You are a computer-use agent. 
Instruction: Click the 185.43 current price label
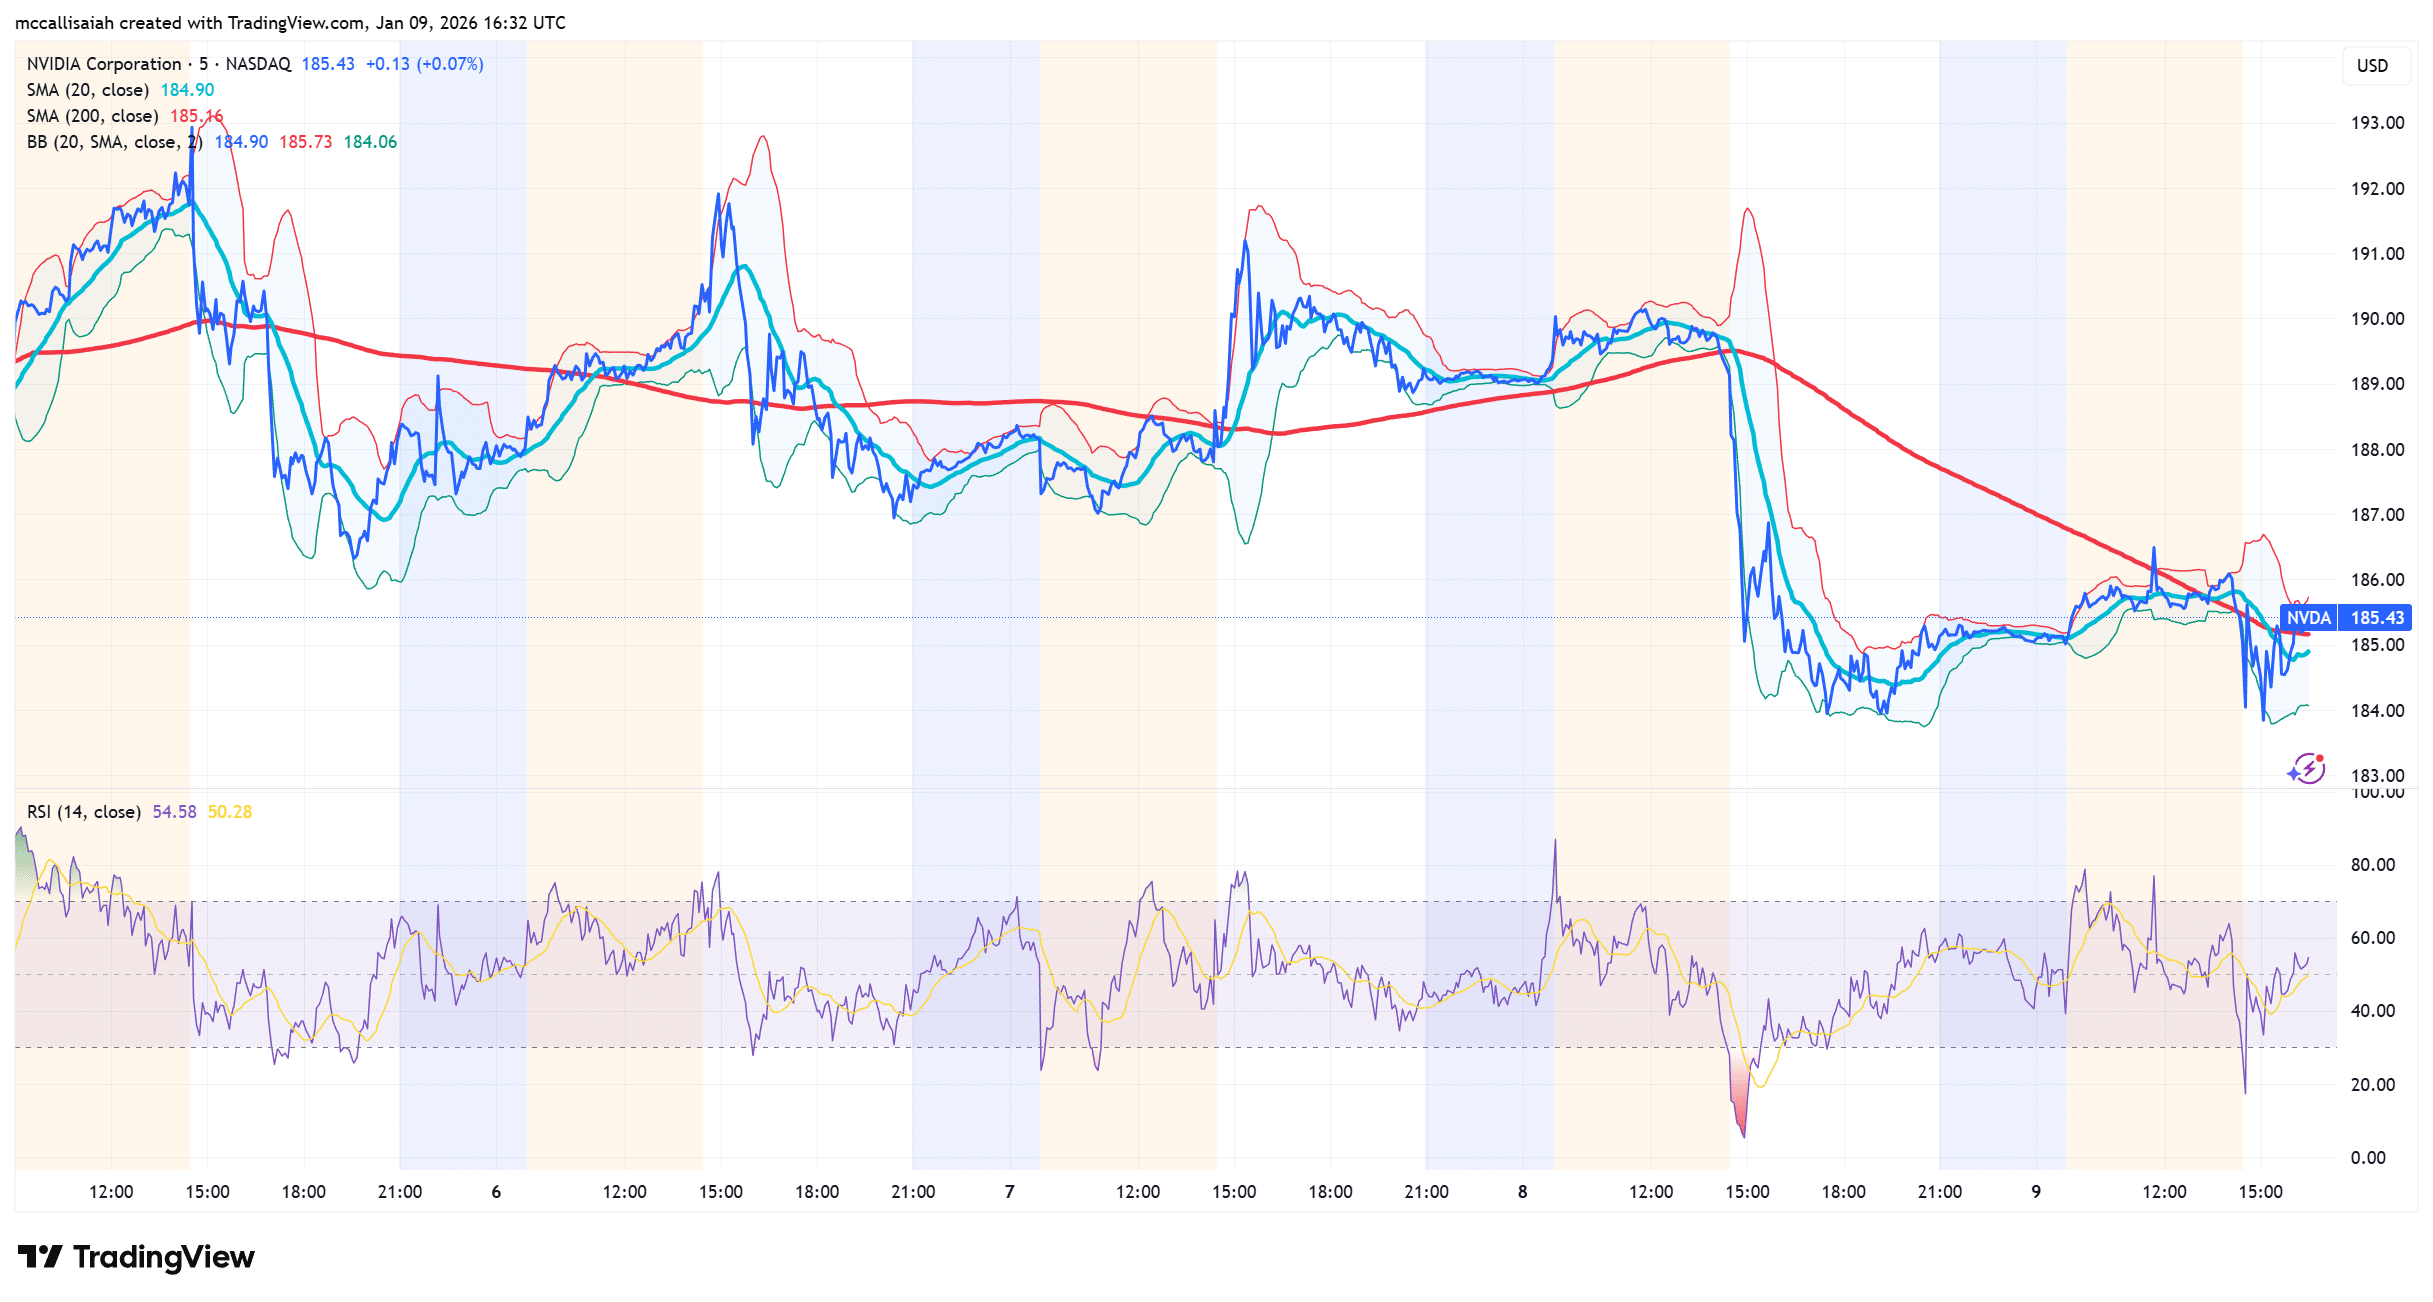tap(2377, 618)
